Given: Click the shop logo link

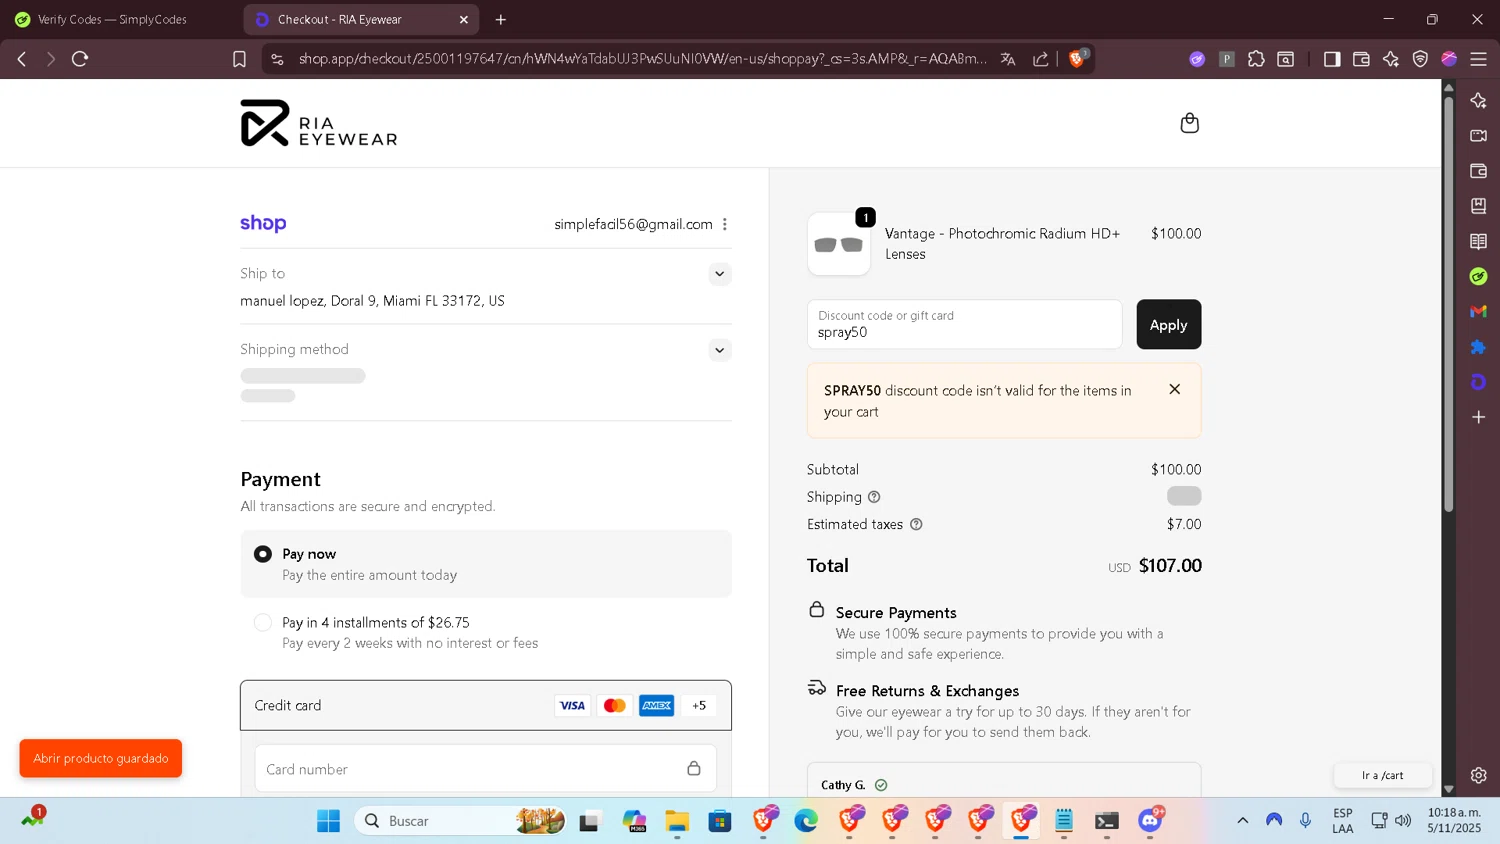Looking at the screenshot, I should pyautogui.click(x=263, y=224).
